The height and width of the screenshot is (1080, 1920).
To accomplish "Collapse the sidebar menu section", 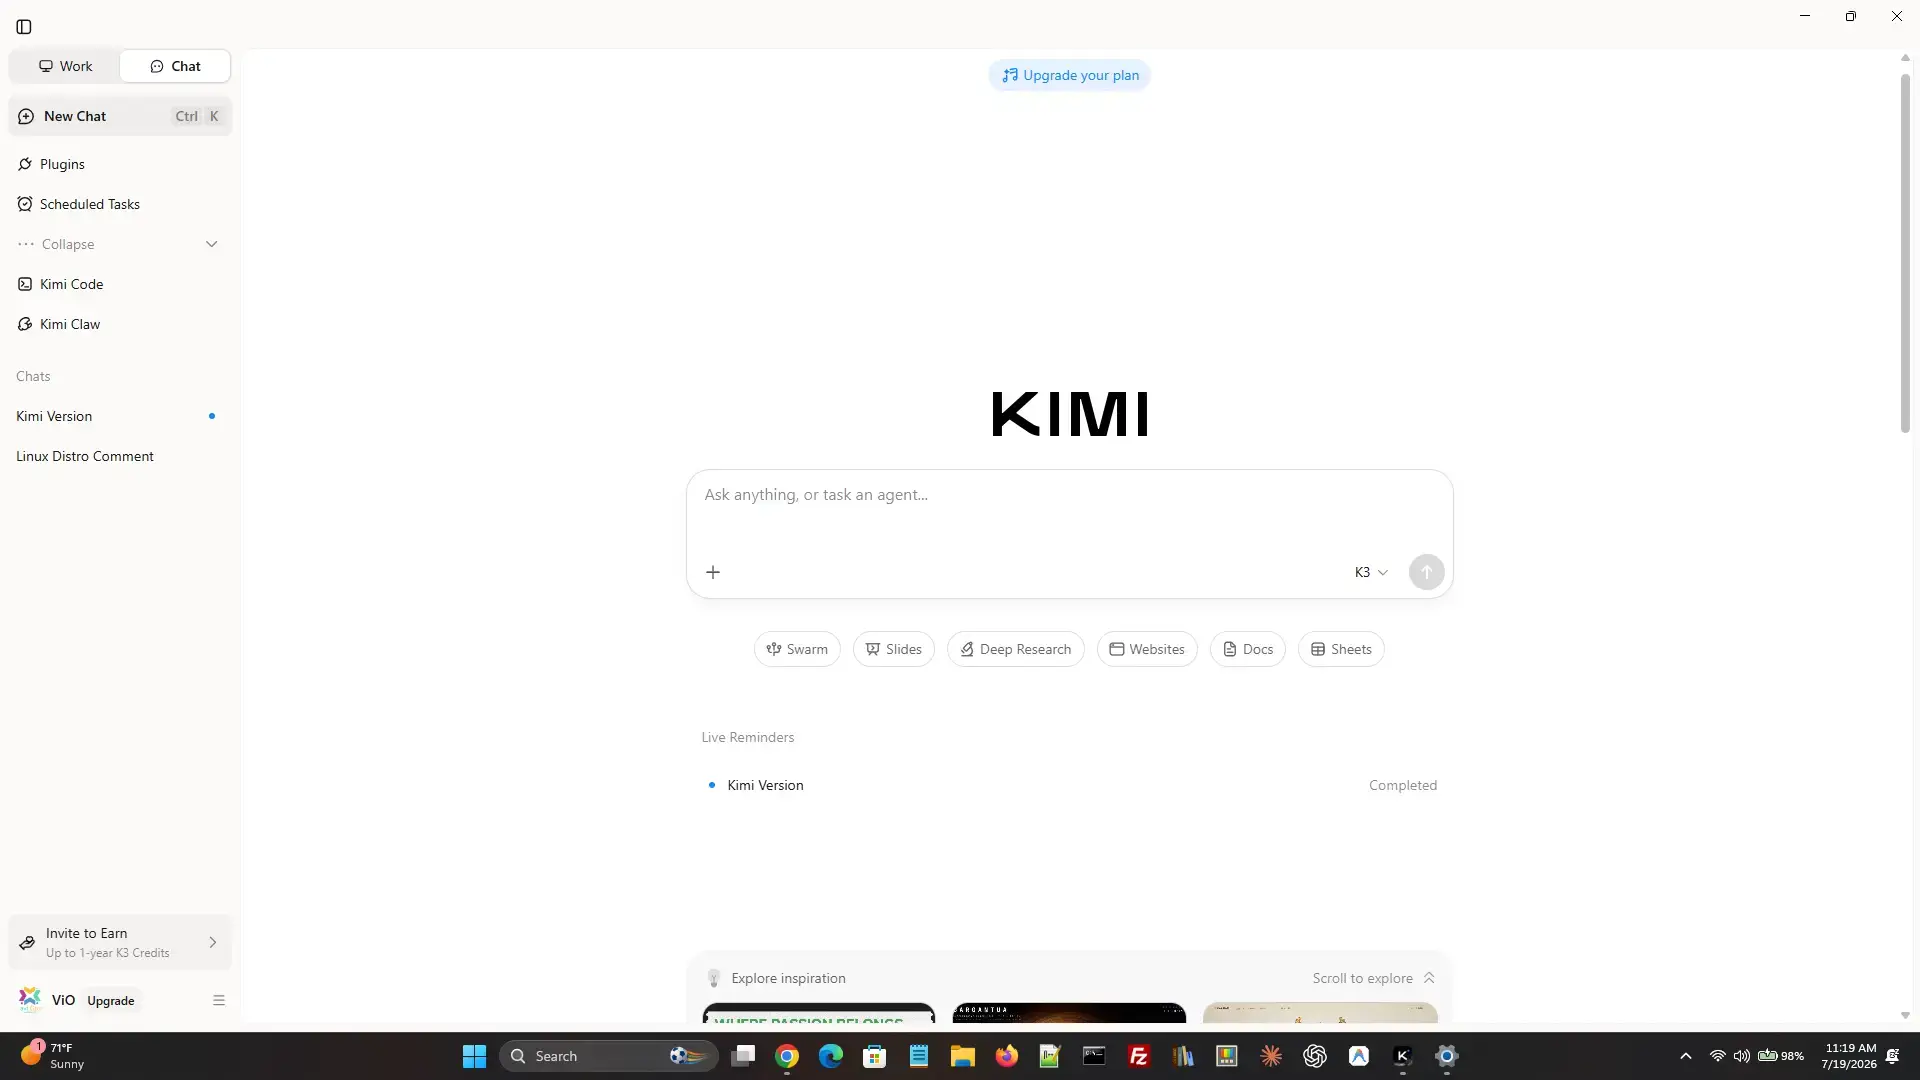I will (120, 244).
